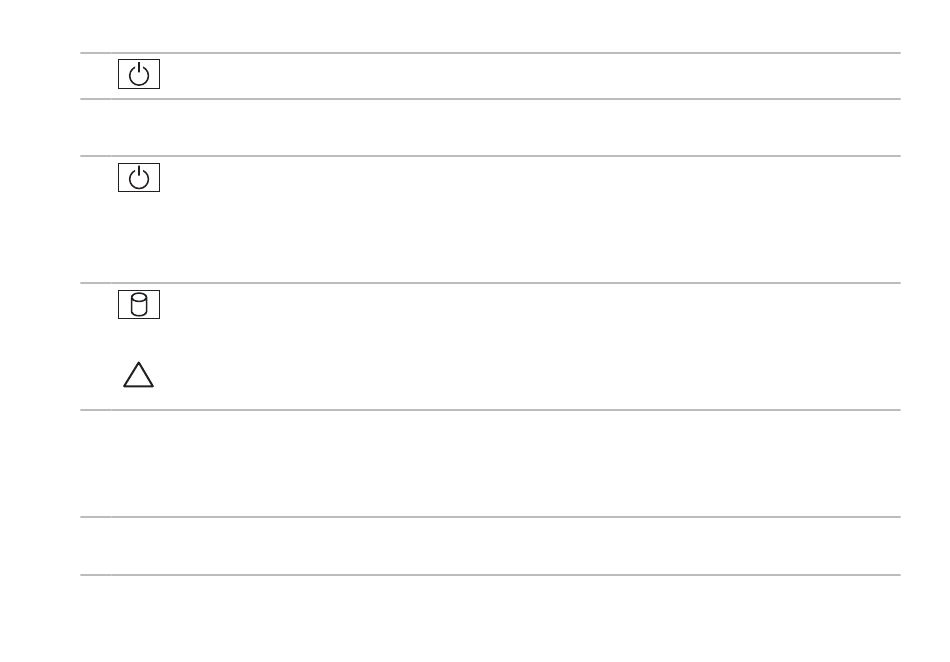Click the caution triangle icon
The image size is (950, 662).
(139, 375)
